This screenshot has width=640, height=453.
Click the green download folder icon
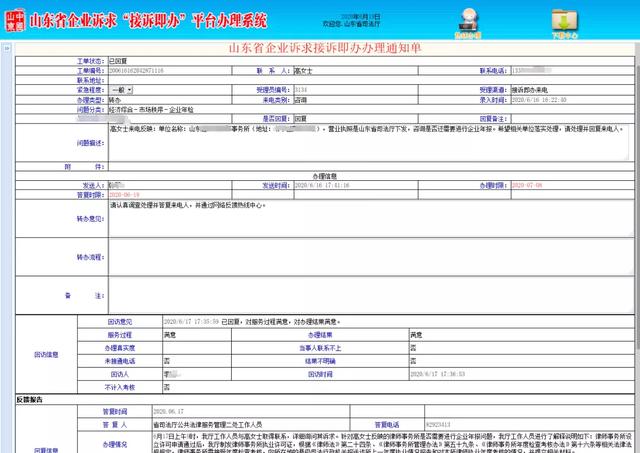[x=565, y=21]
